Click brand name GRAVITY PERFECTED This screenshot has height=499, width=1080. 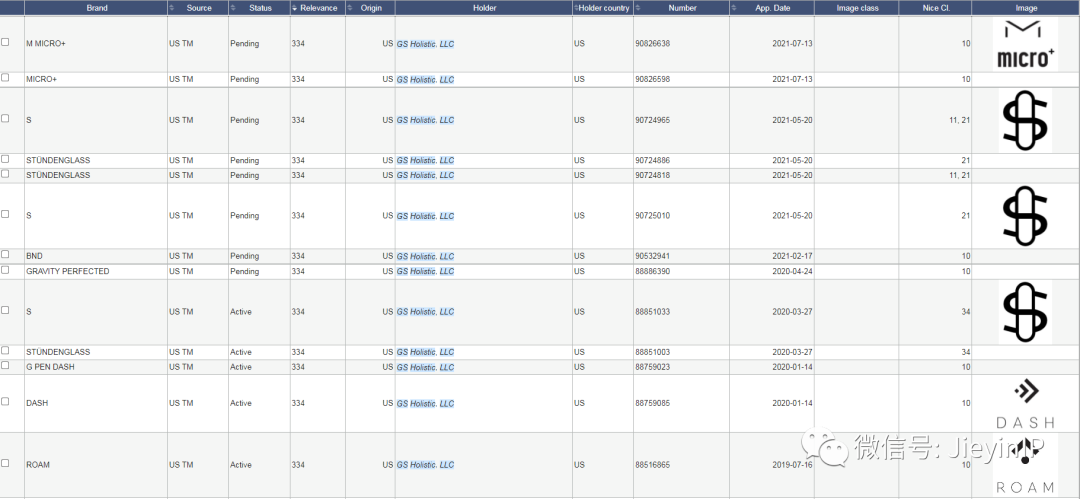pyautogui.click(x=68, y=271)
